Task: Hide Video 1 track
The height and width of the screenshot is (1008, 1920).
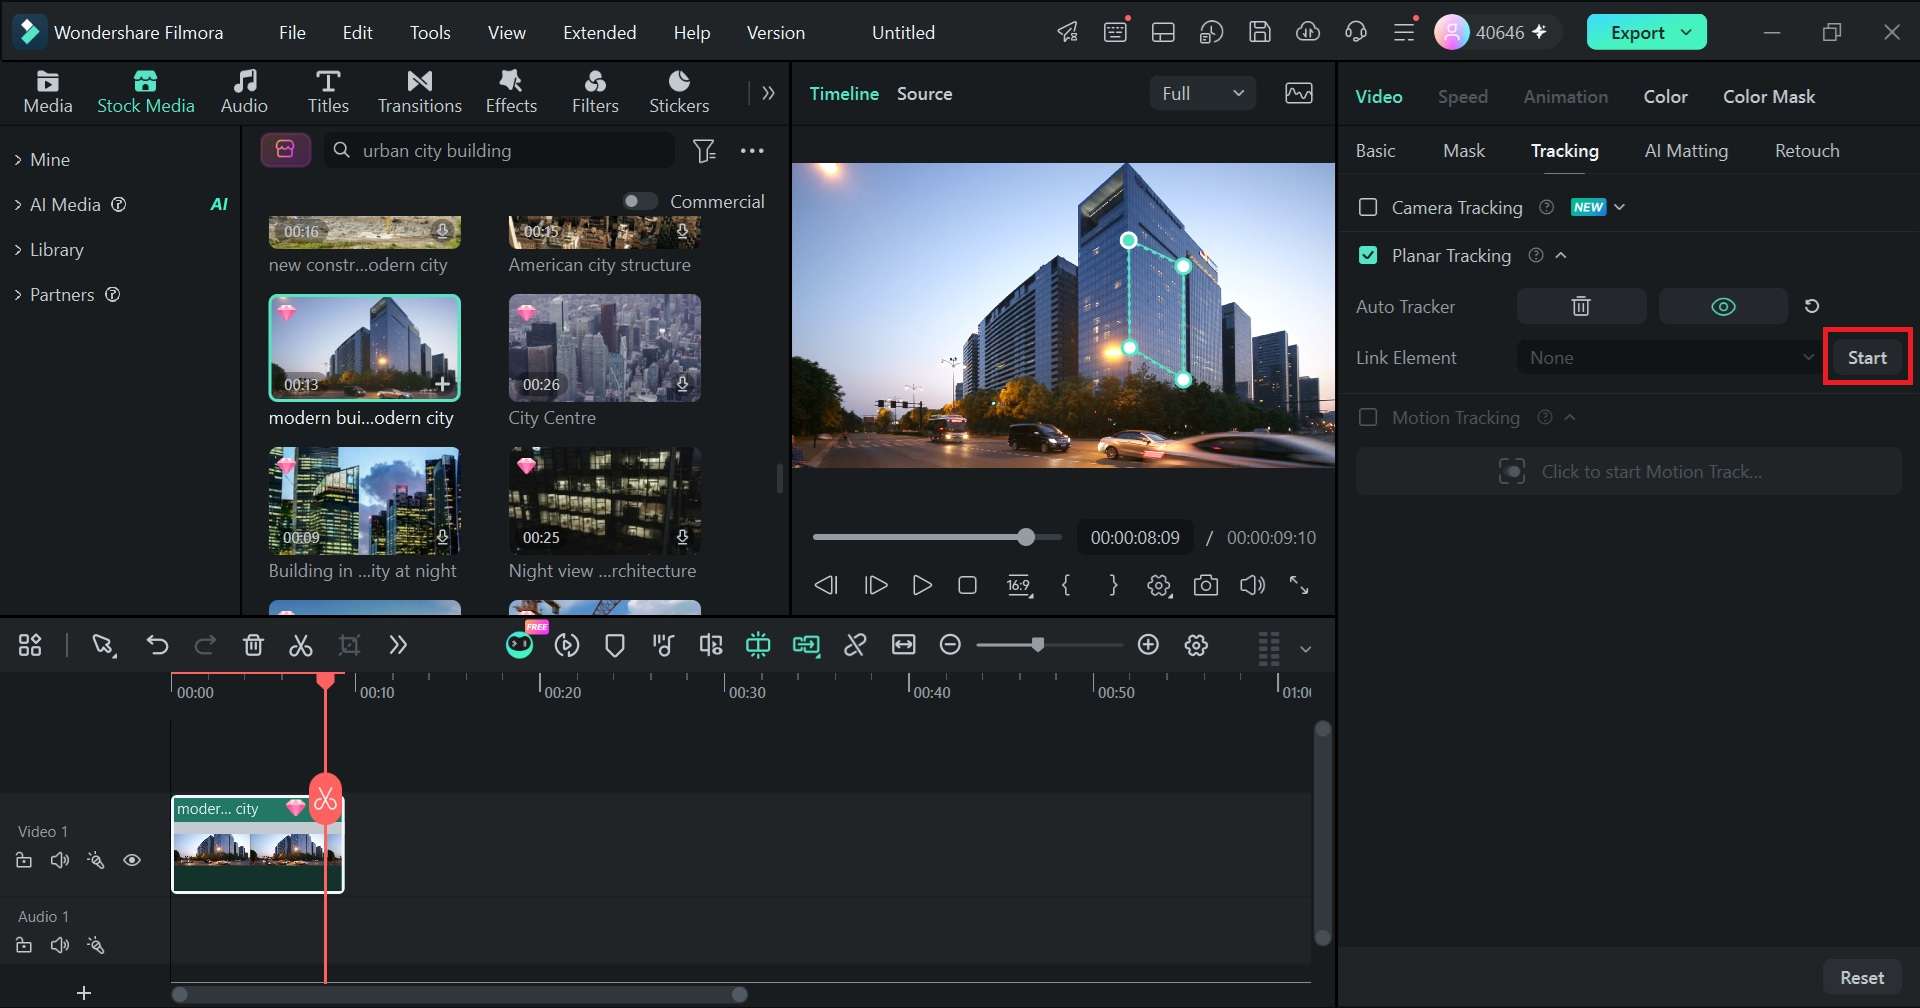Action: 132,860
